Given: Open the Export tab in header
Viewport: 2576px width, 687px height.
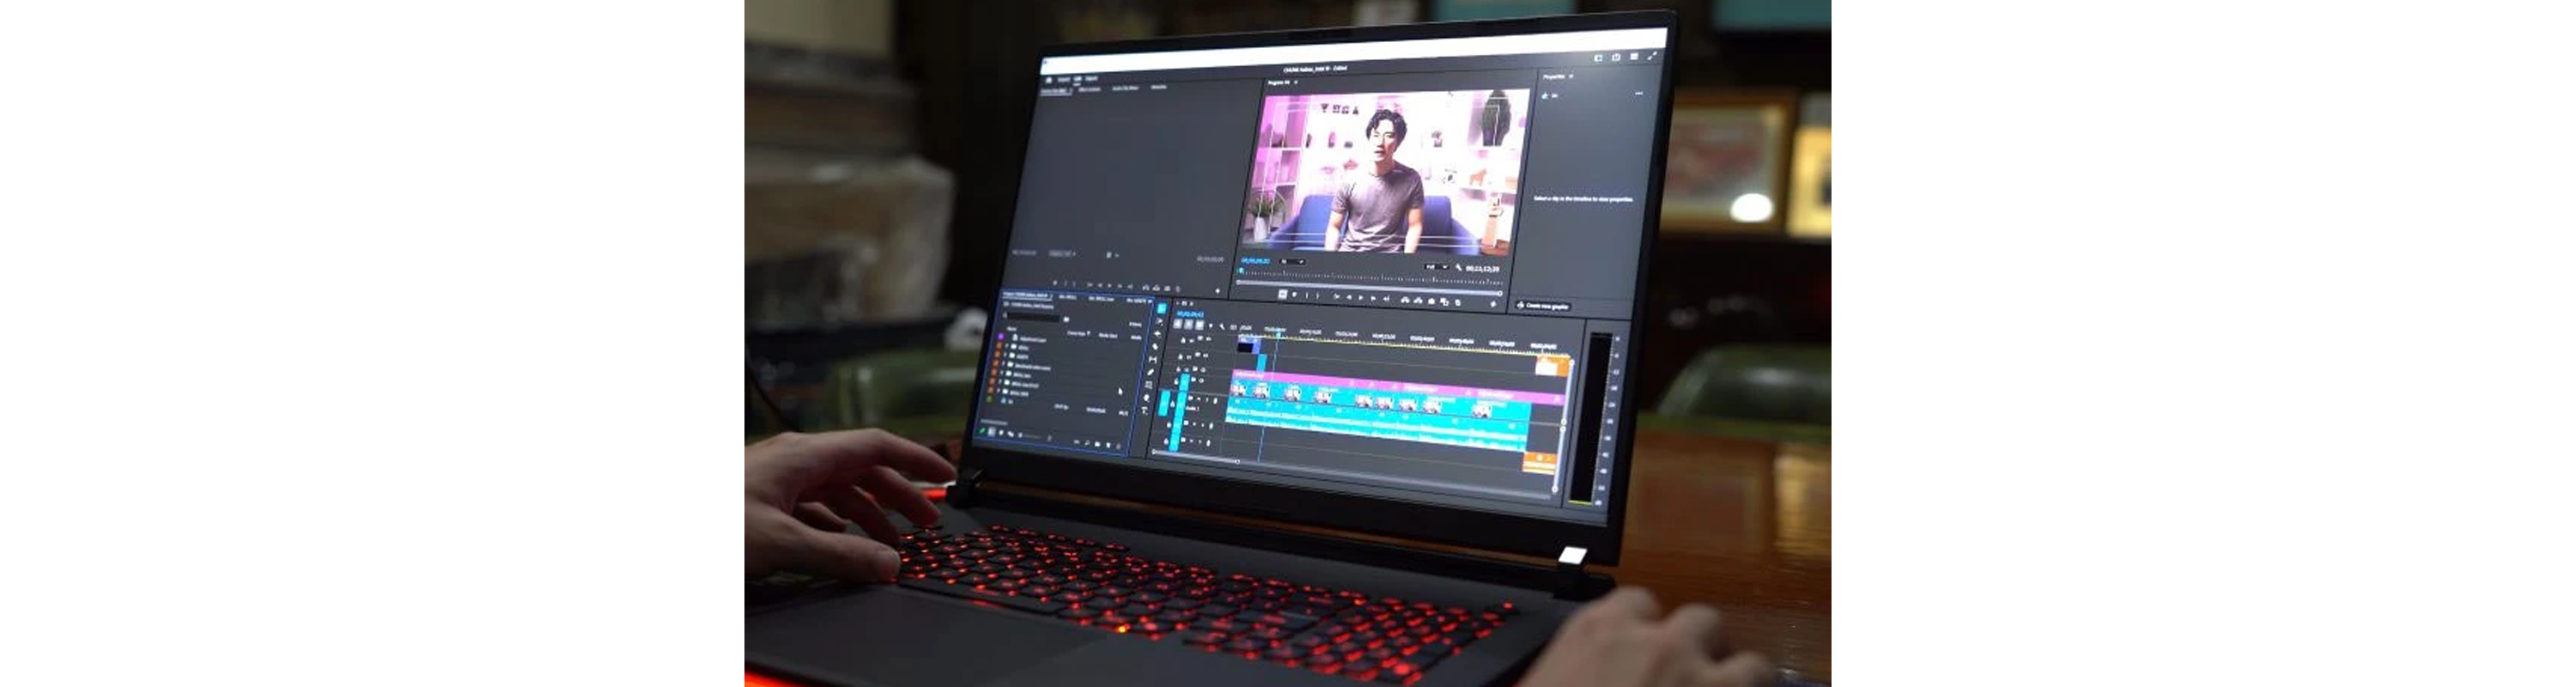Looking at the screenshot, I should point(1092,78).
